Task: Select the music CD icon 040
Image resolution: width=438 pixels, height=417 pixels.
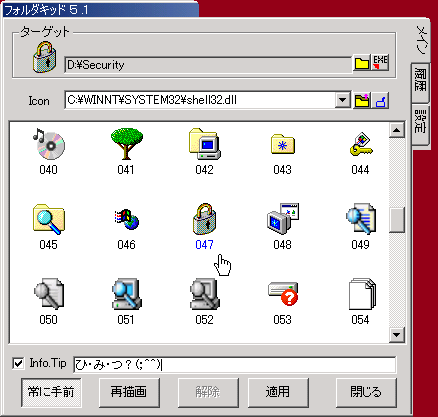Action: point(49,144)
